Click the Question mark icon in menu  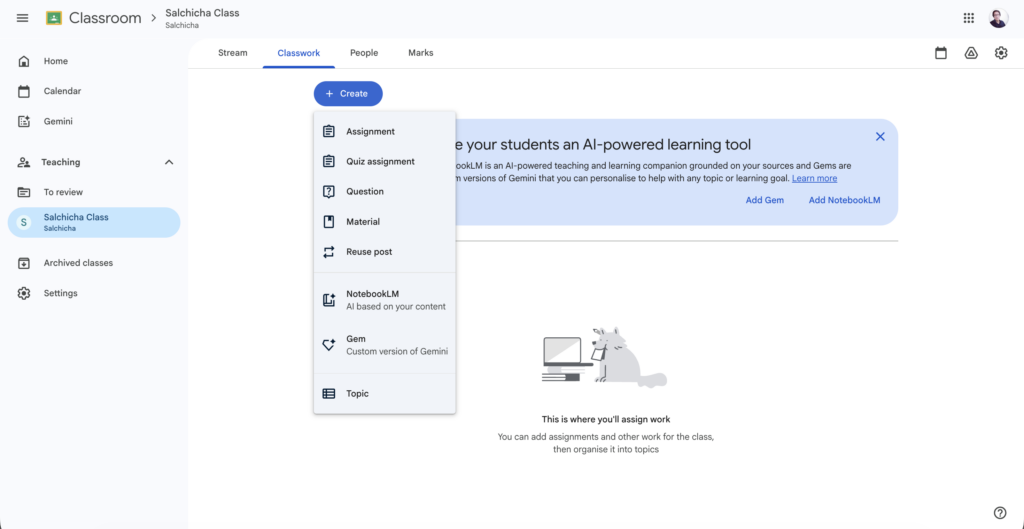coord(329,191)
